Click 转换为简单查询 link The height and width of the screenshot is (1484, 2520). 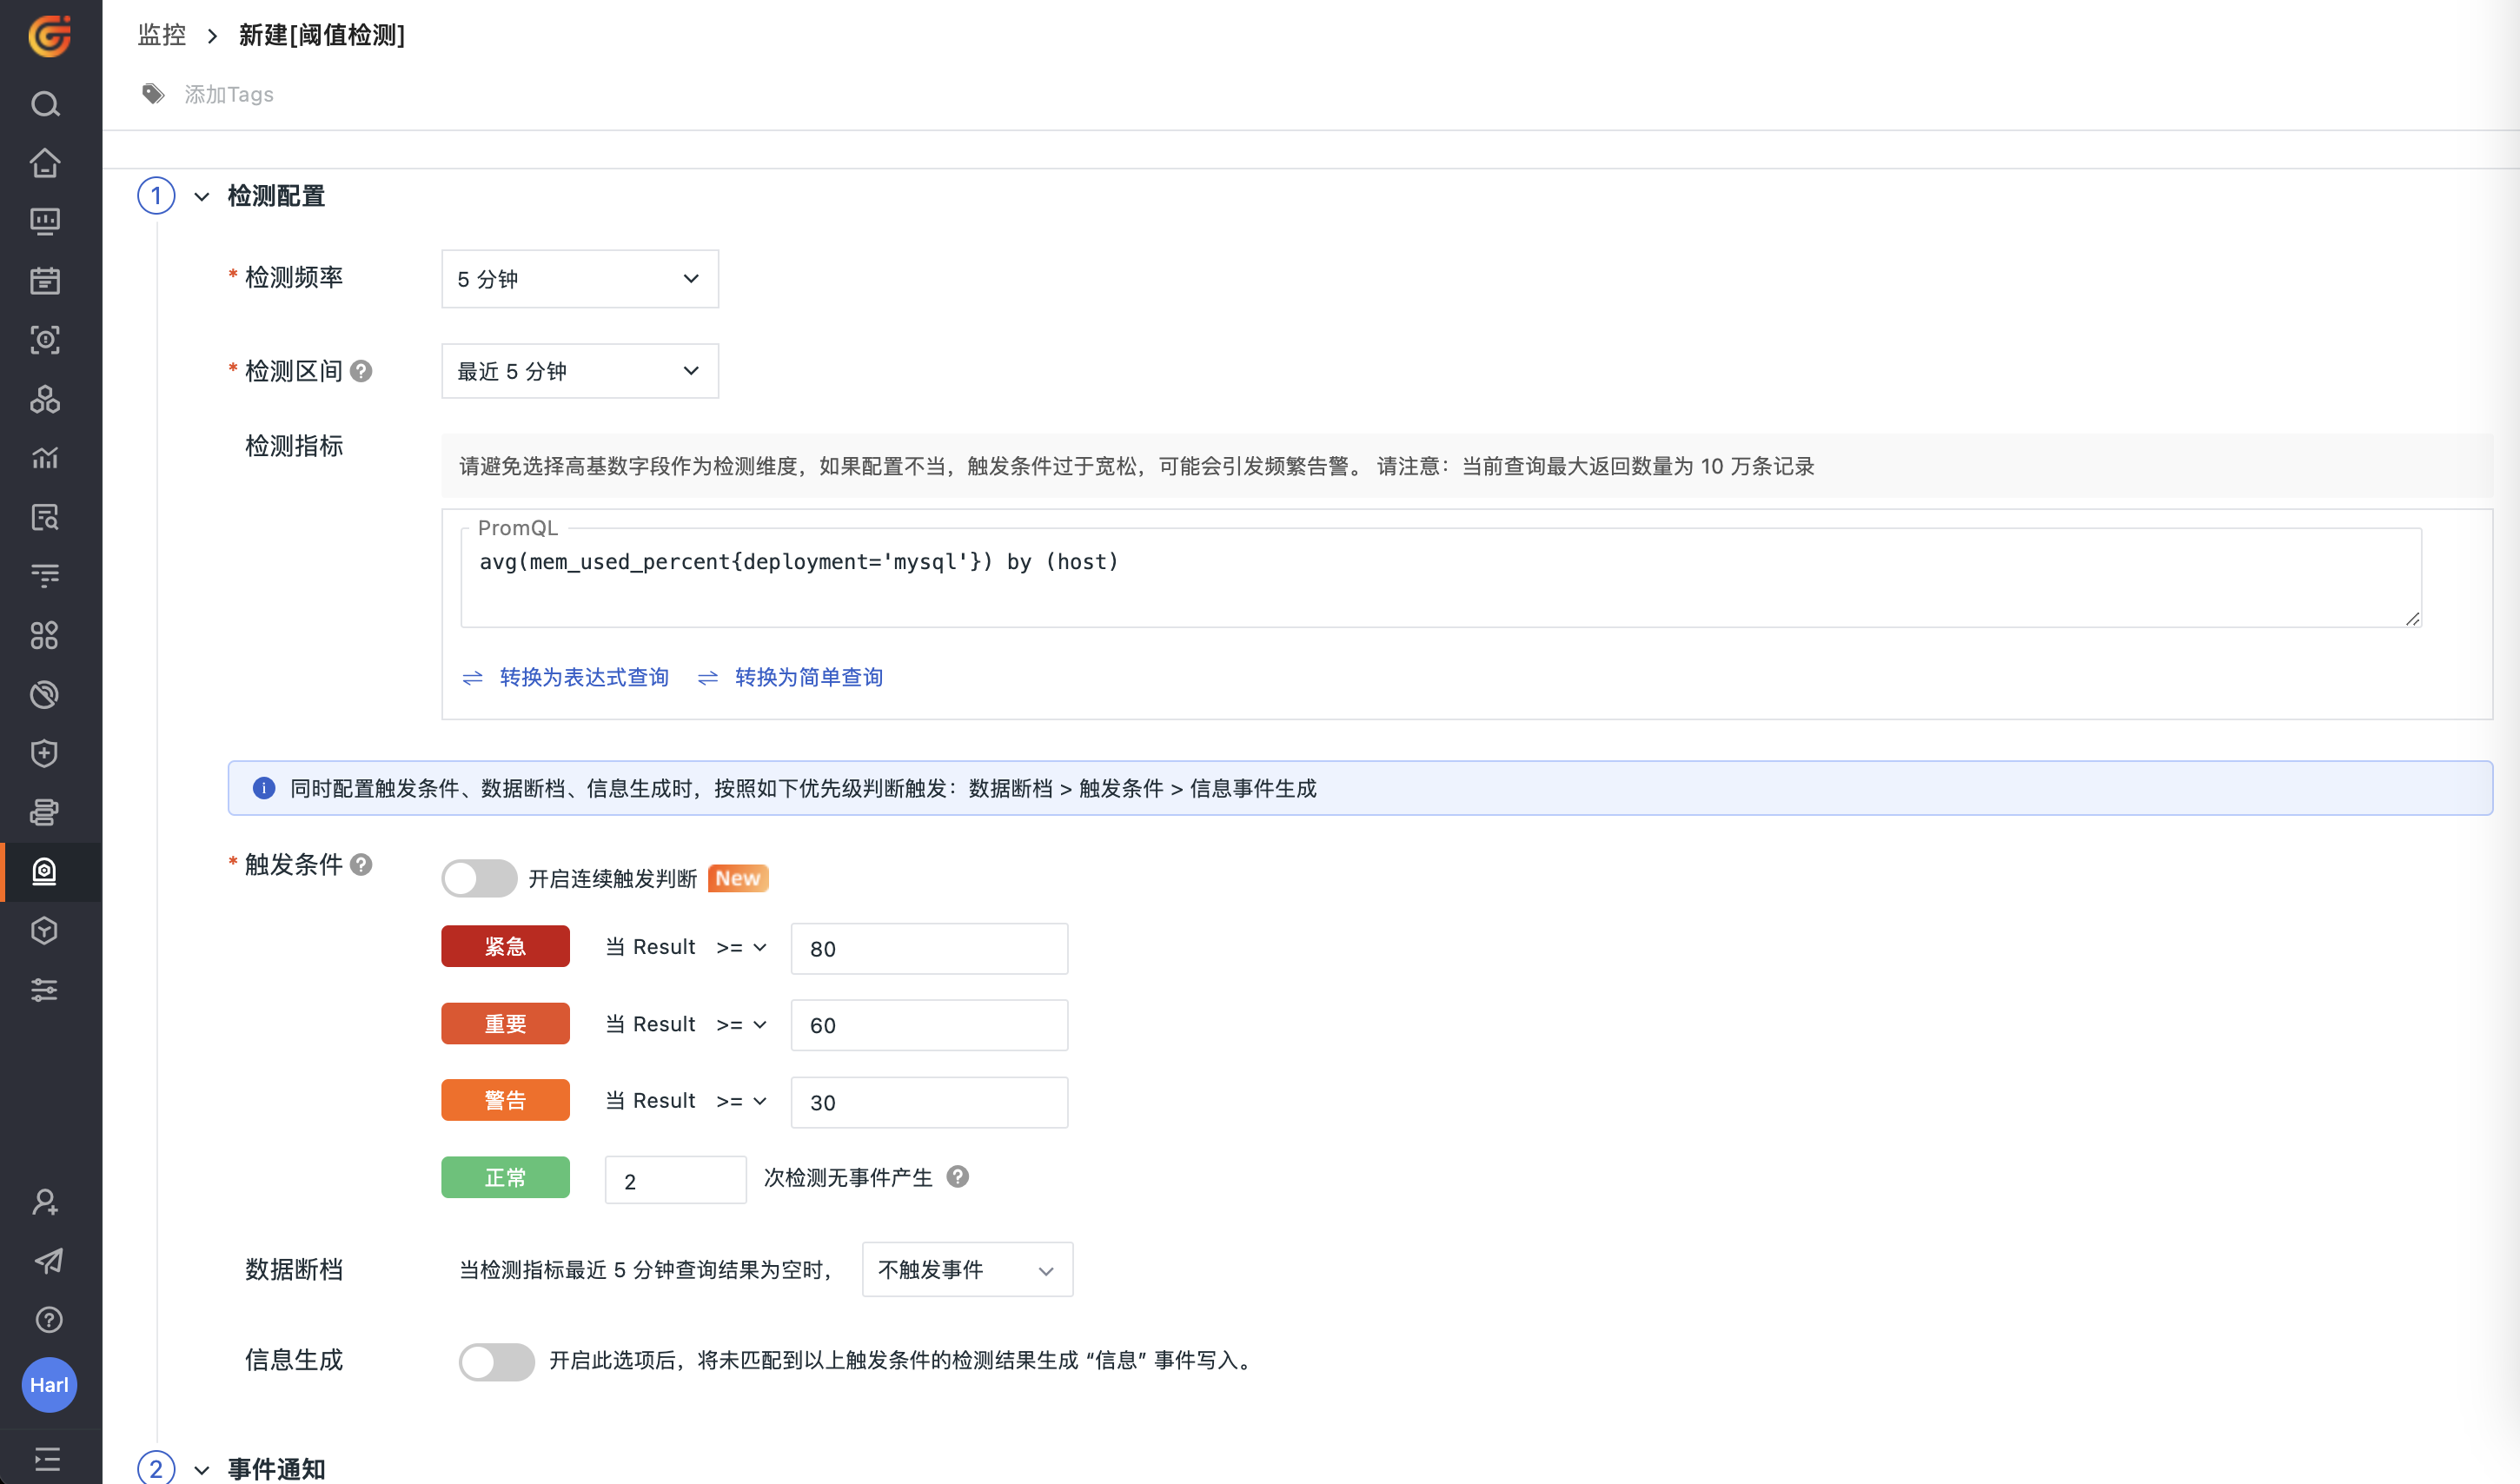[x=808, y=677]
